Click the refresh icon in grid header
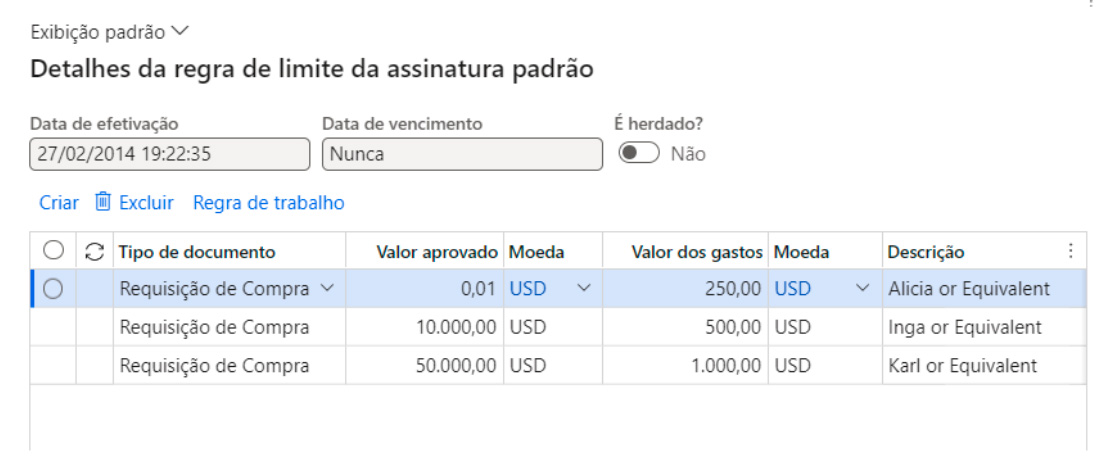1108x475 pixels. tap(95, 252)
